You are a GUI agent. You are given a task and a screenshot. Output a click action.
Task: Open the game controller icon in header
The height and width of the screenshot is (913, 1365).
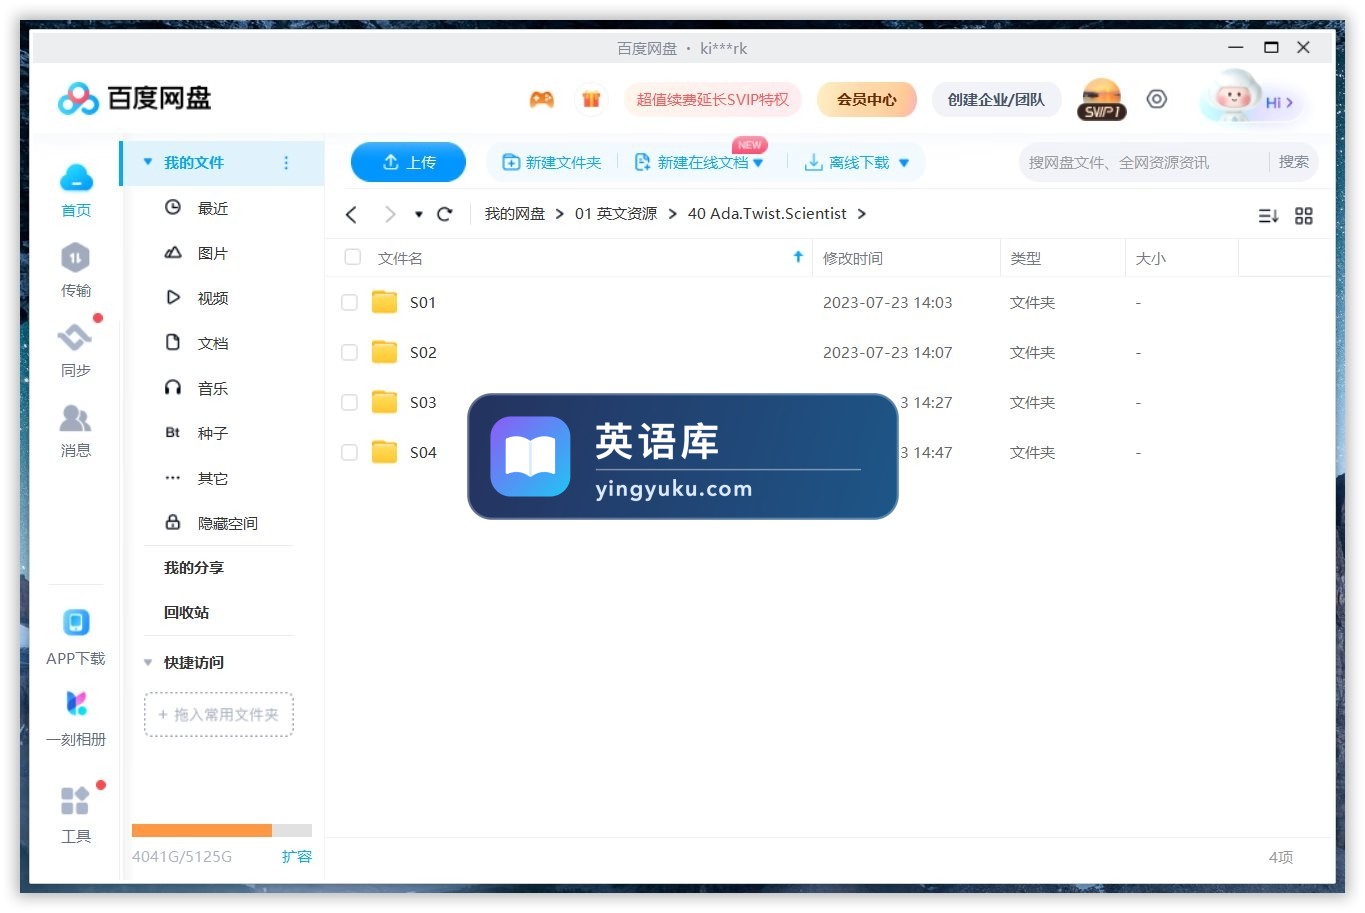click(541, 99)
